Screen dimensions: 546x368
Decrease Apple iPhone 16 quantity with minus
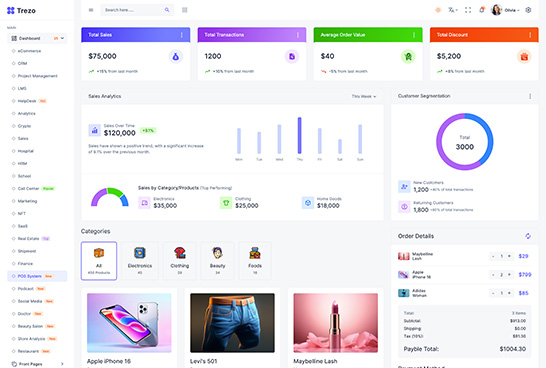click(493, 275)
